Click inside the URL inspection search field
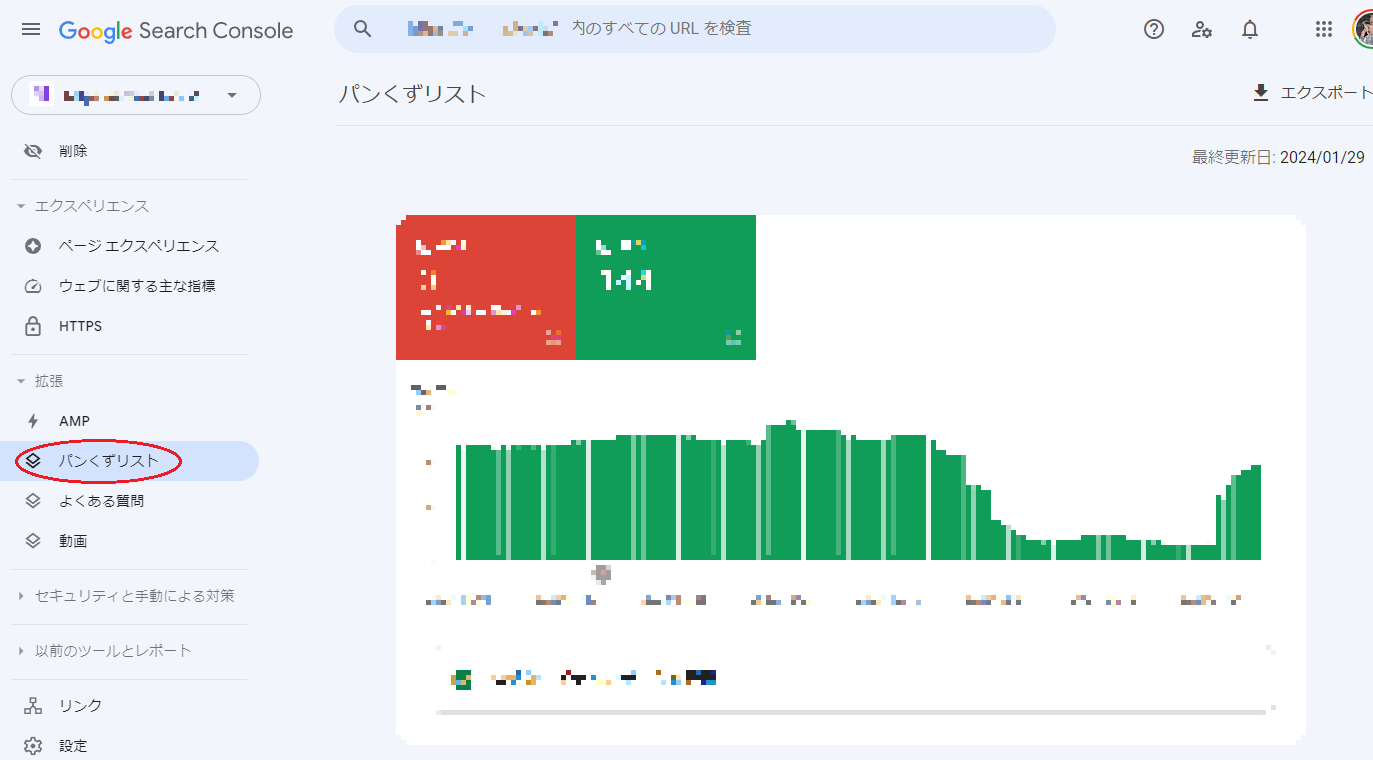The width and height of the screenshot is (1373, 760). pyautogui.click(x=700, y=29)
